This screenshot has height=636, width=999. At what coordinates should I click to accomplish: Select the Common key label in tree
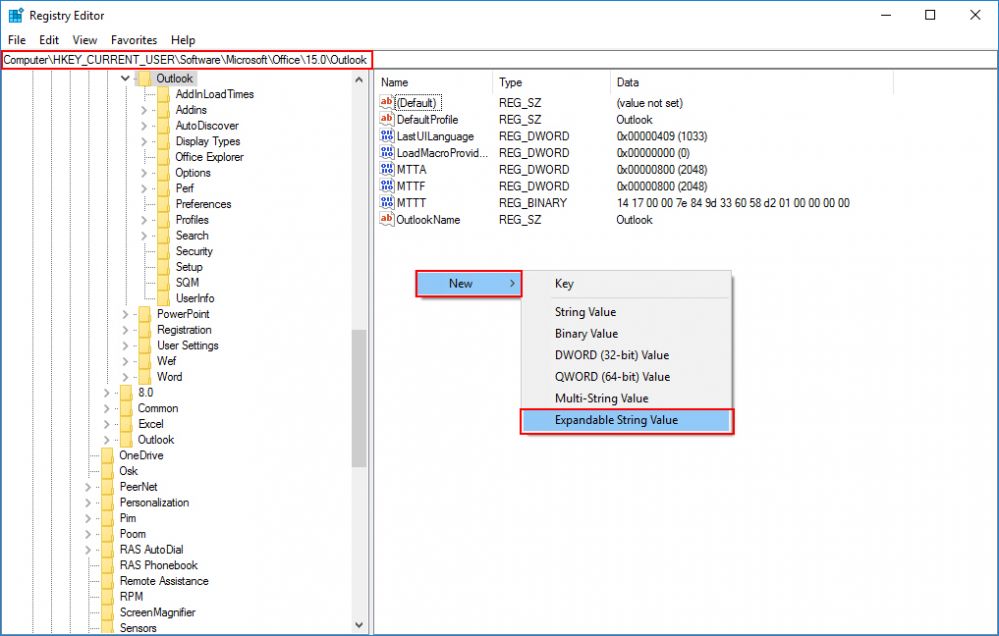click(x=158, y=408)
